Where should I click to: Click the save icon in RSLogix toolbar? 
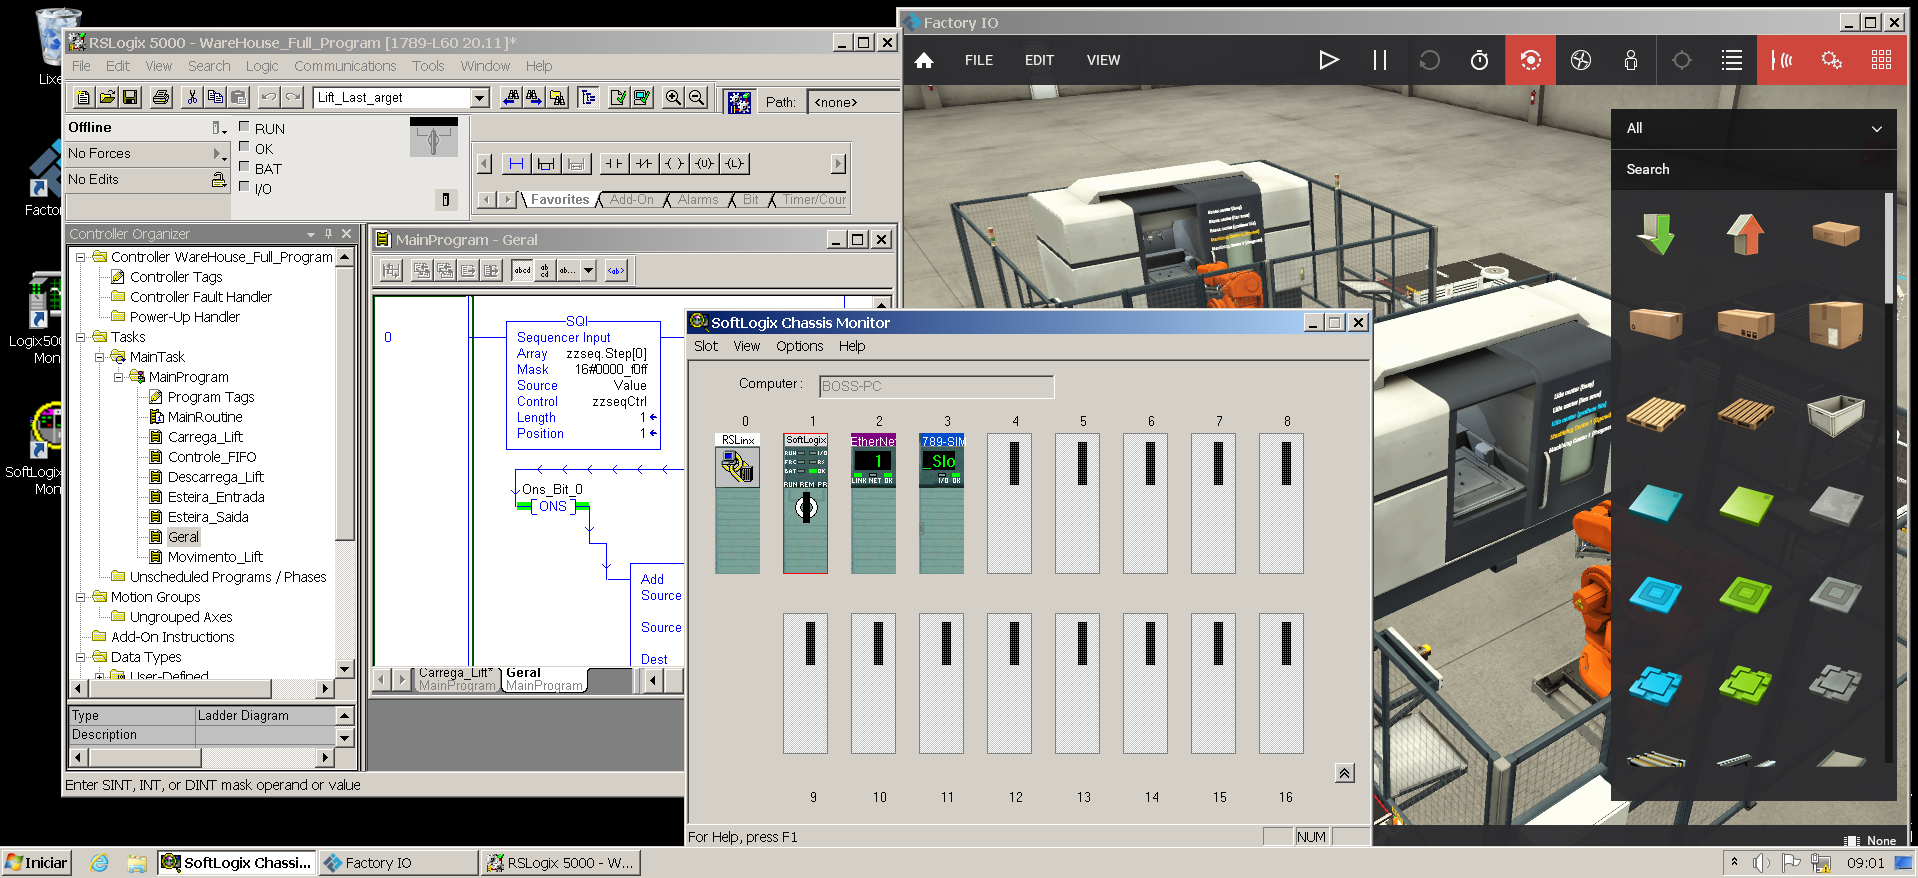130,97
